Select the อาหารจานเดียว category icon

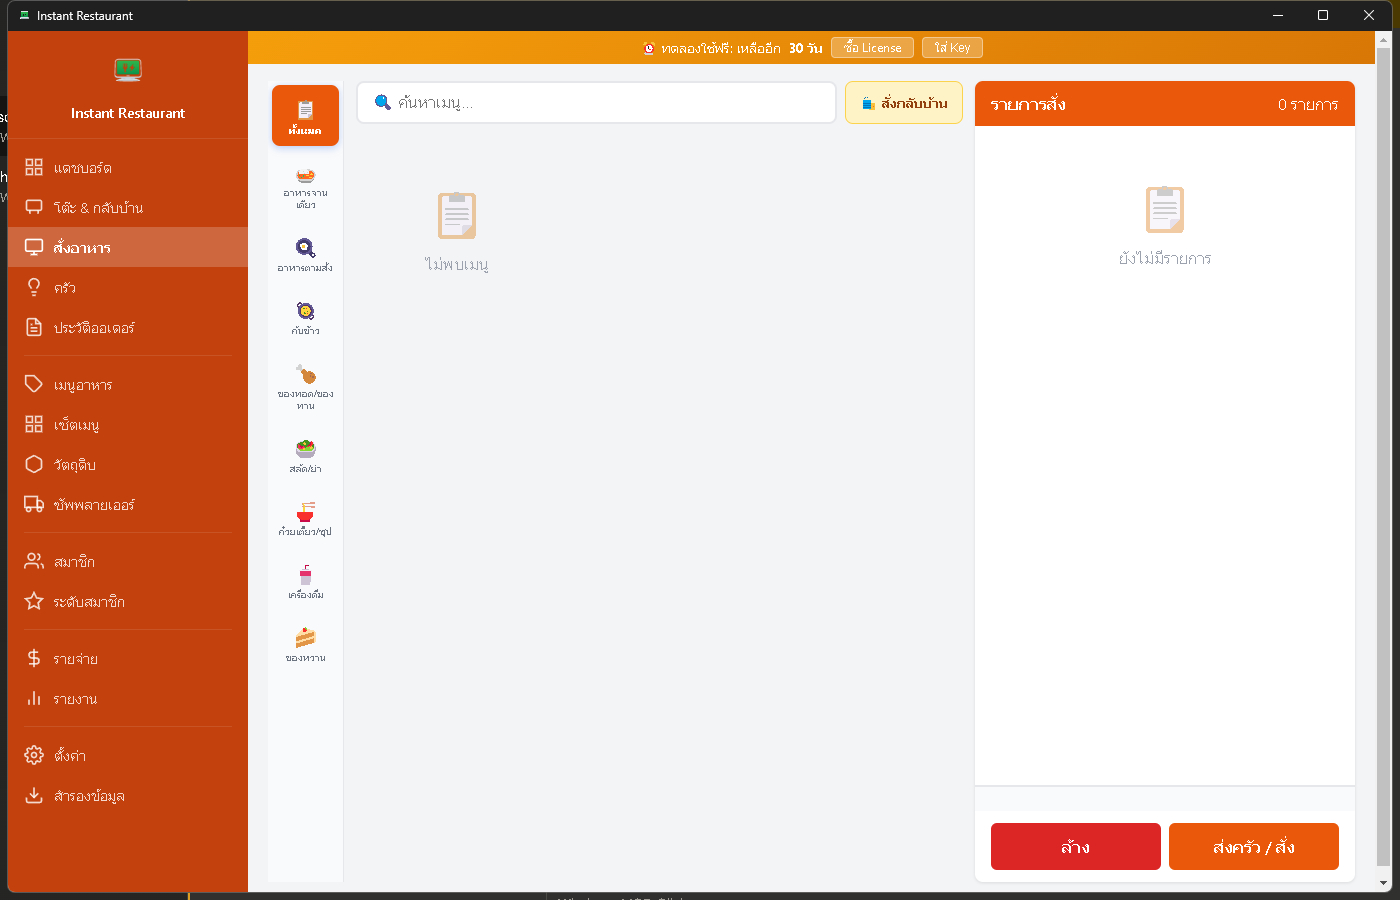click(x=305, y=187)
